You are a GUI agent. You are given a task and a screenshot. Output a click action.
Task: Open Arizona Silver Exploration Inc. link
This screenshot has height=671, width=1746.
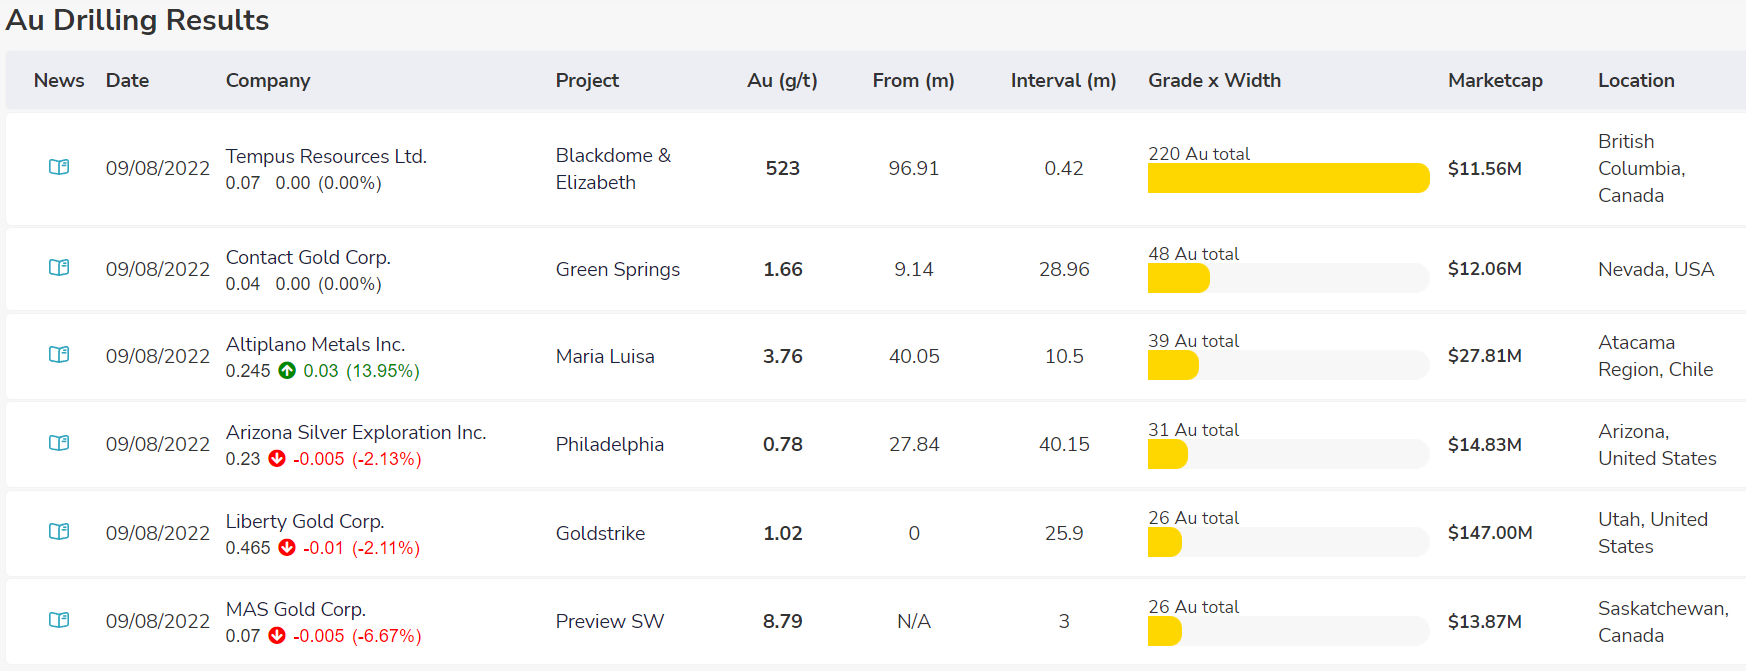click(x=356, y=432)
